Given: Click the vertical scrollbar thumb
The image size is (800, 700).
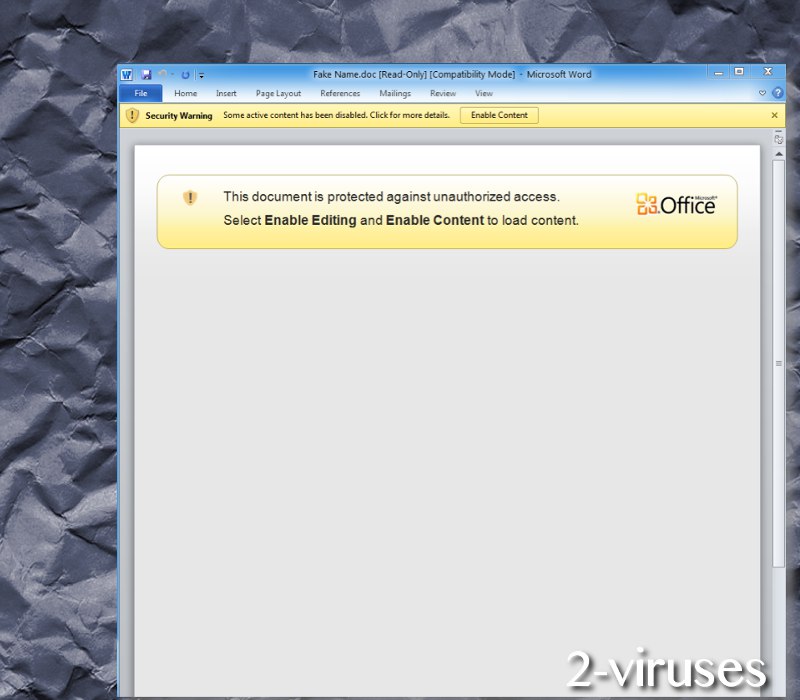Looking at the screenshot, I should 778,365.
